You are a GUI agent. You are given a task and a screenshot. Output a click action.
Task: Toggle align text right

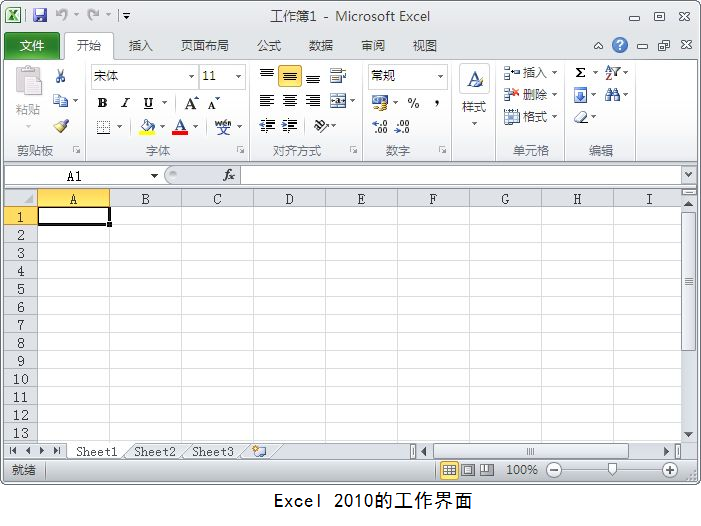313,101
